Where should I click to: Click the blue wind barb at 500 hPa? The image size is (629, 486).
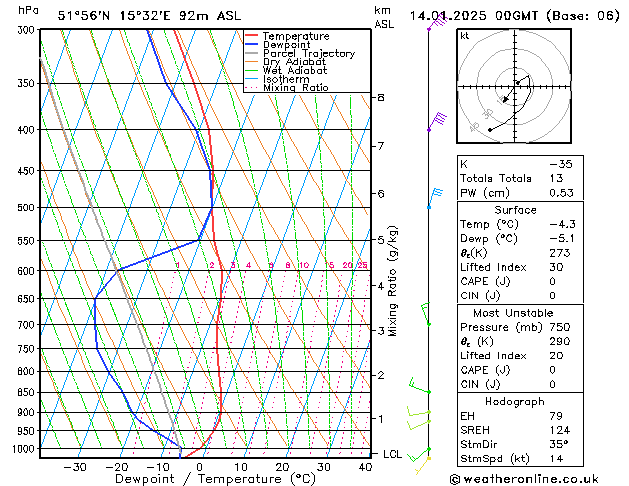(x=436, y=198)
